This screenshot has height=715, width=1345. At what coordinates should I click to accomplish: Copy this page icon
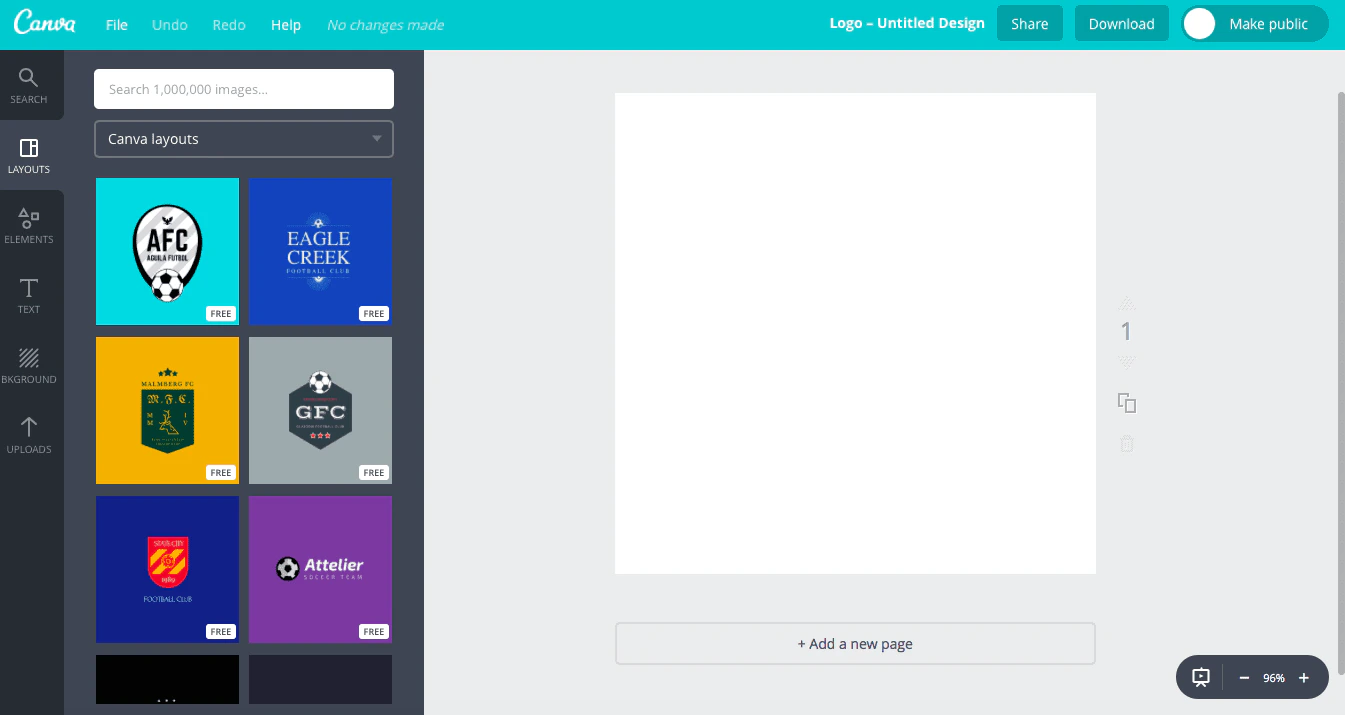[1127, 403]
